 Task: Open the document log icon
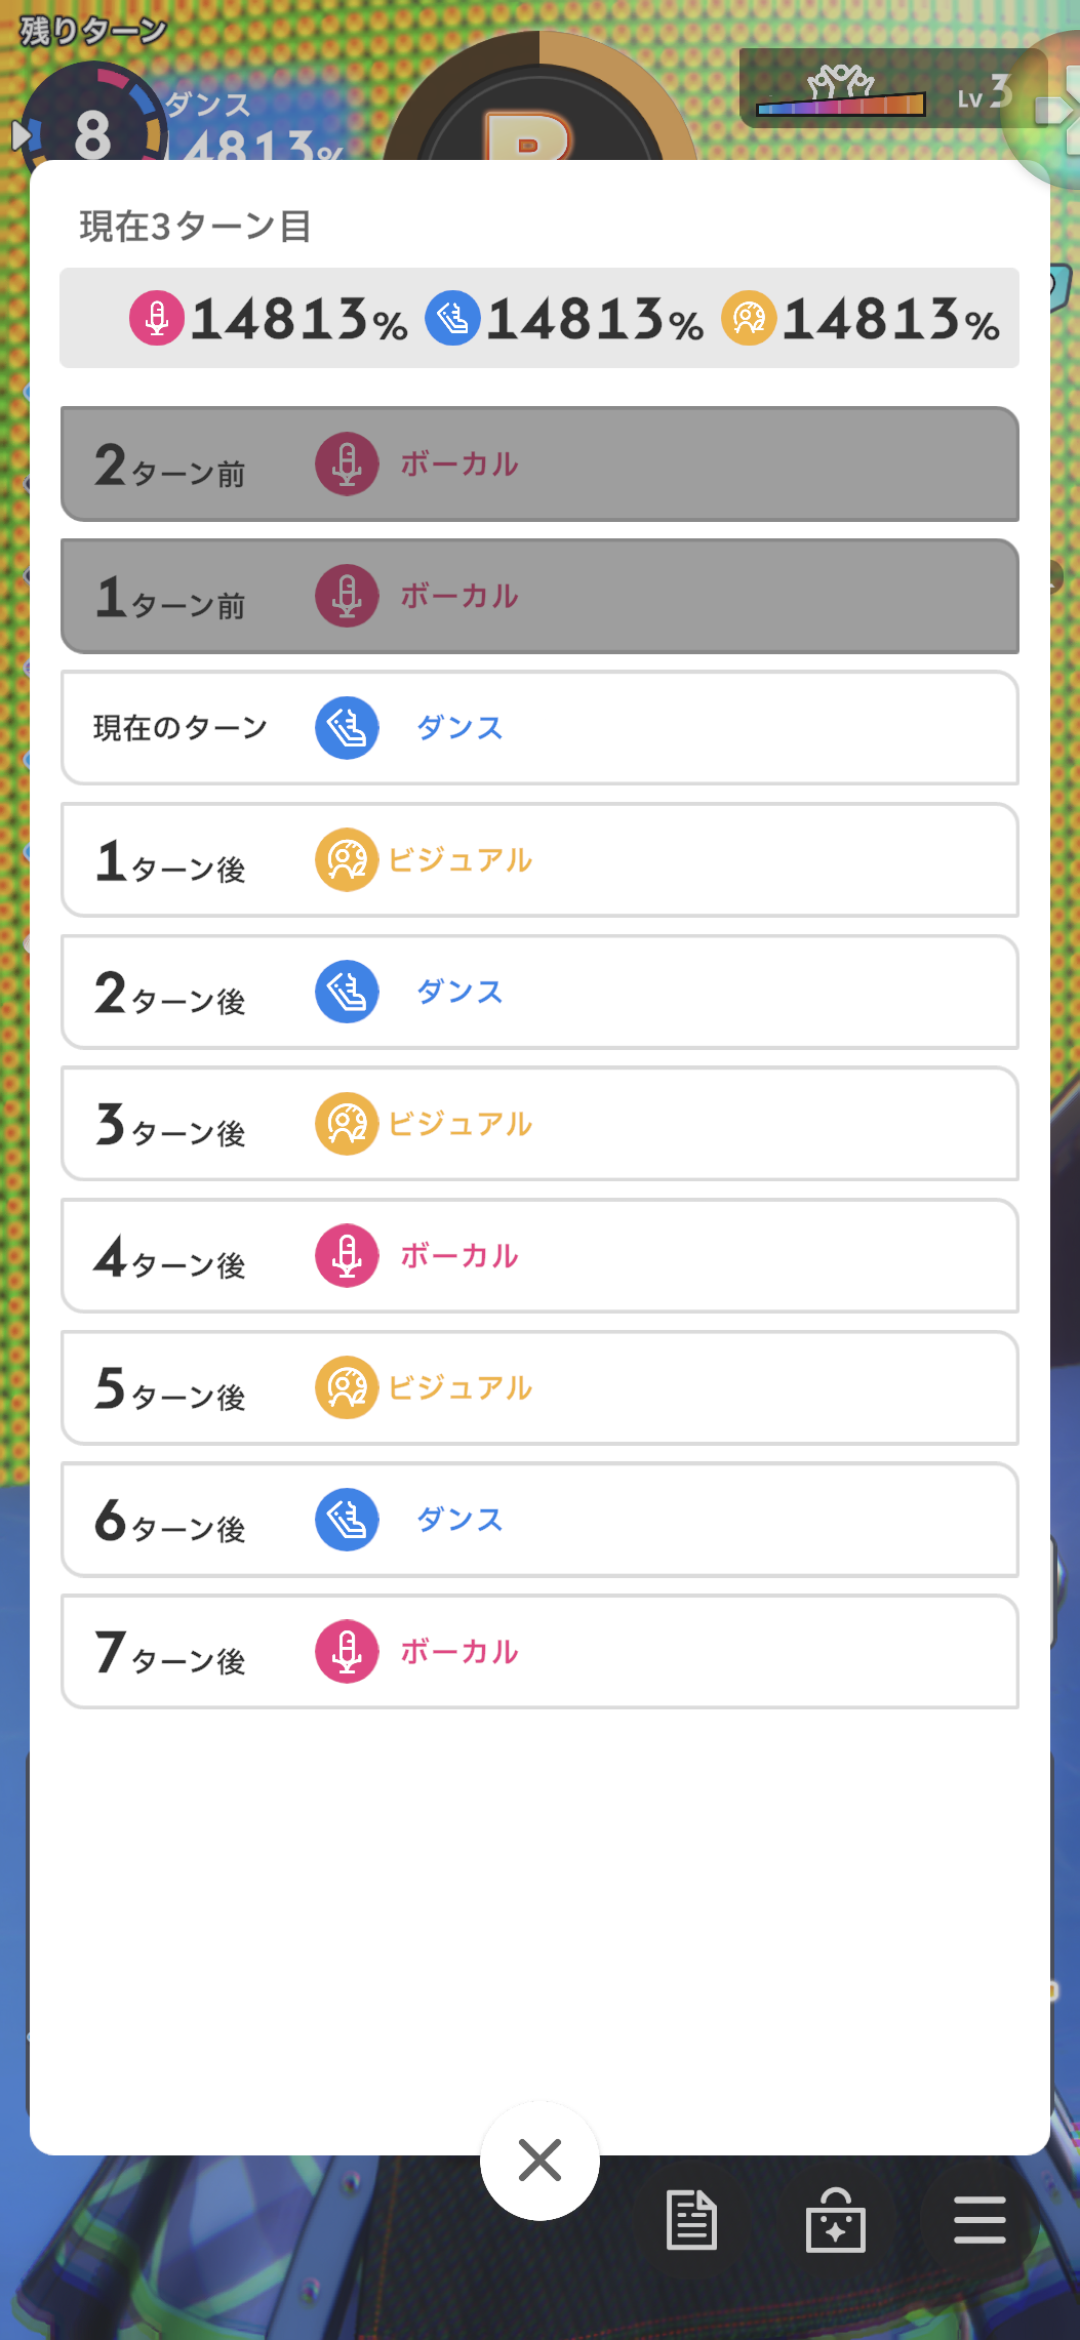(691, 2220)
